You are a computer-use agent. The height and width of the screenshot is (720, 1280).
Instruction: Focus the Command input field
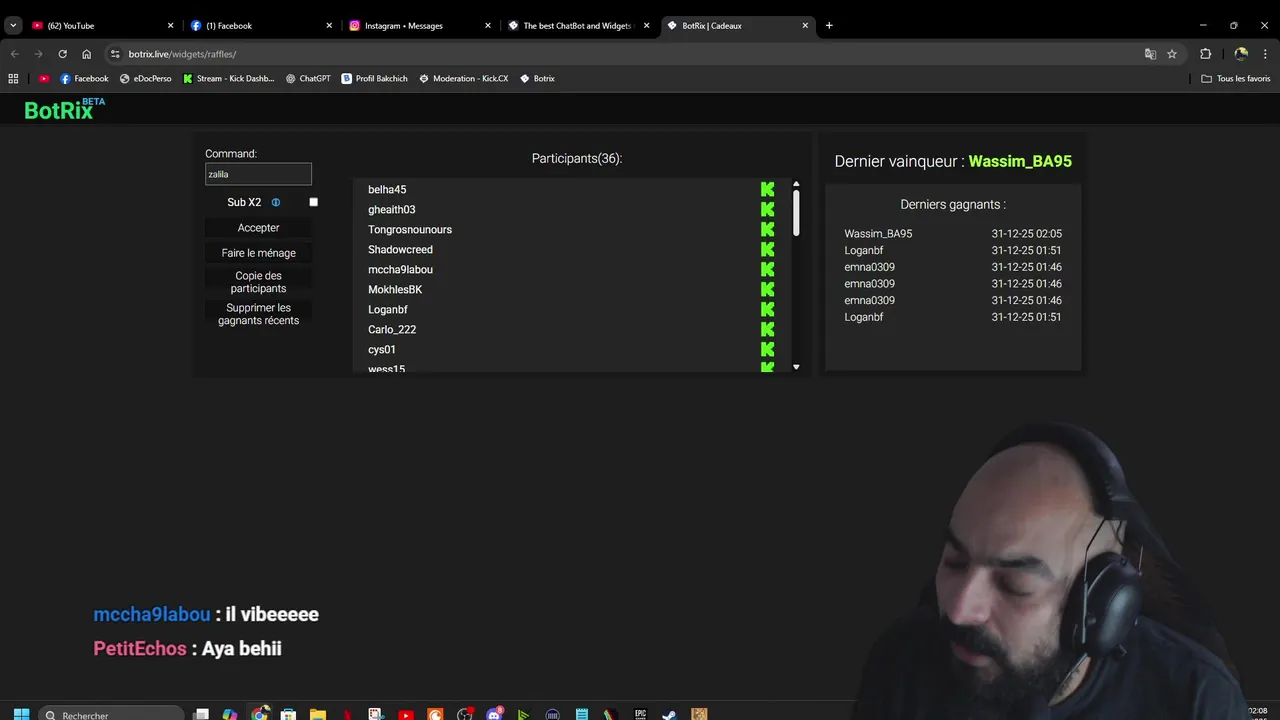[258, 174]
